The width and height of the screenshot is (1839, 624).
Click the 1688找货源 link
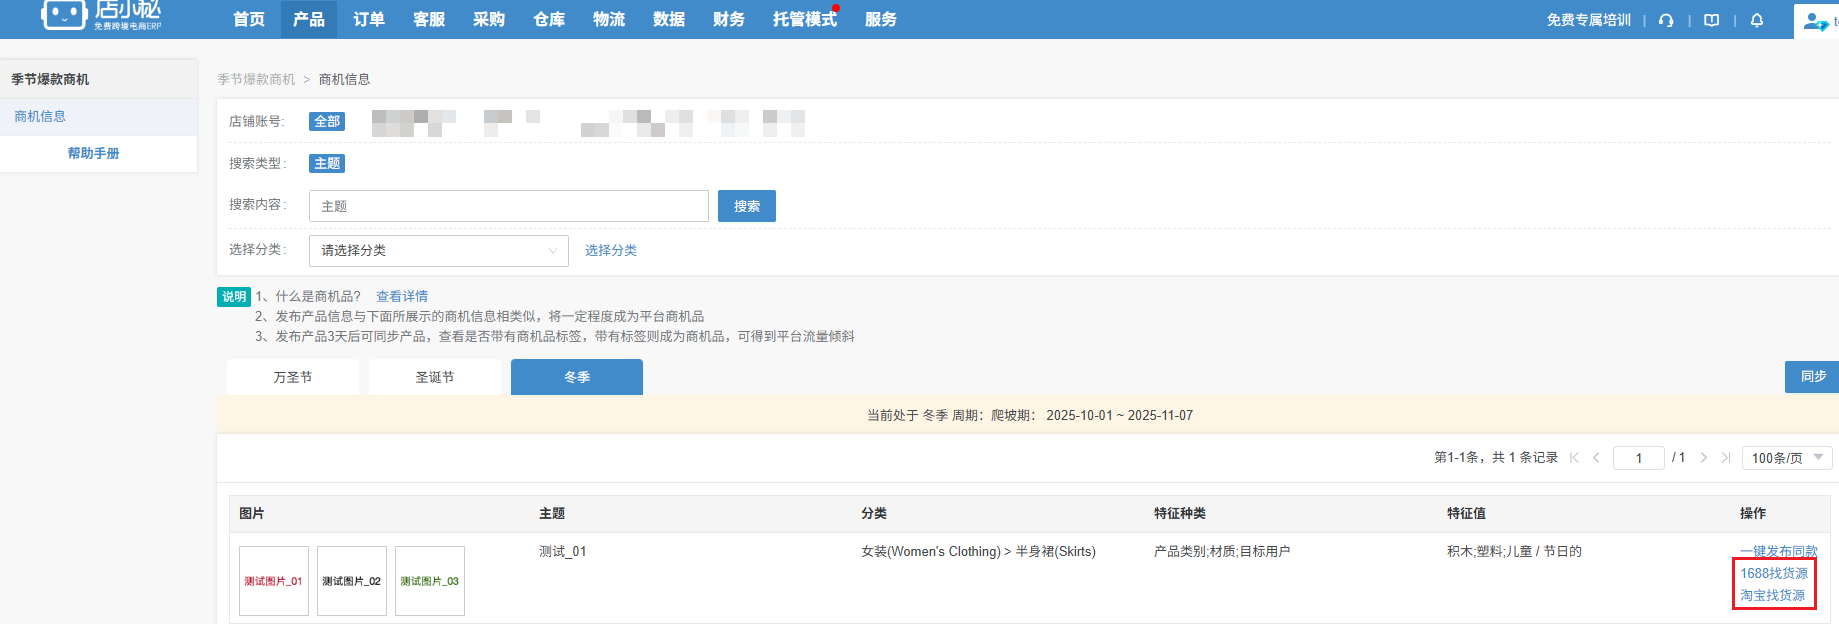1773,573
